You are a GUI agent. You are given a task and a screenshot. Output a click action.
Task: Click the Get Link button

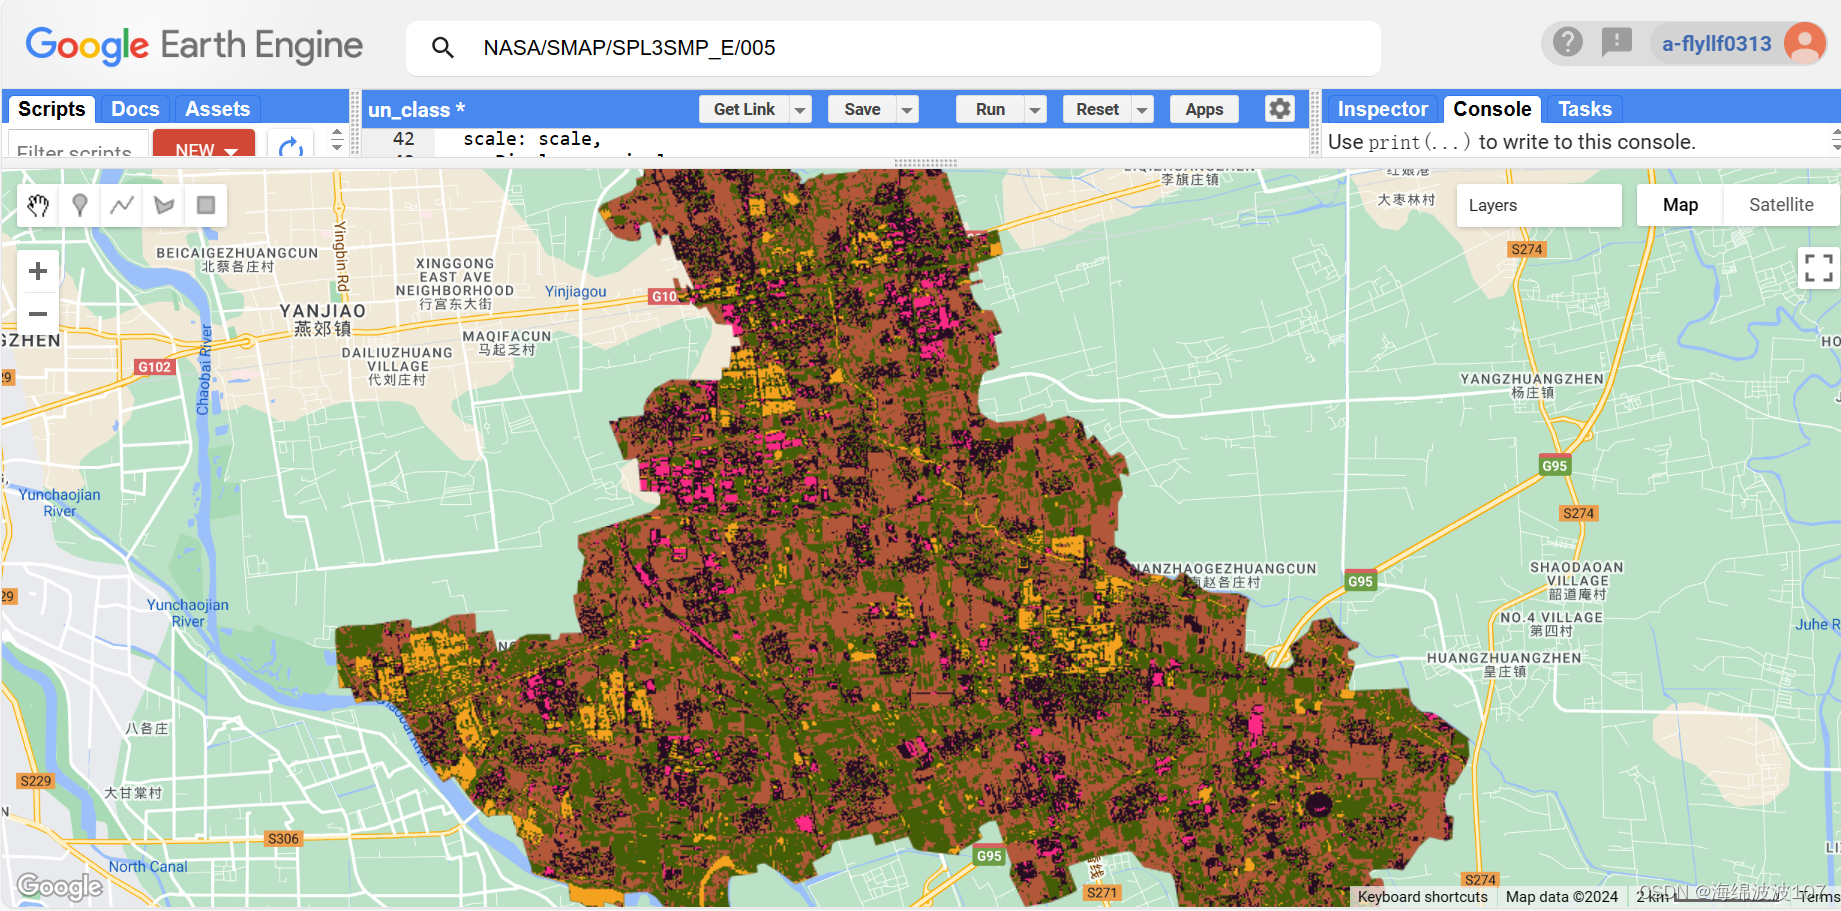tap(744, 109)
